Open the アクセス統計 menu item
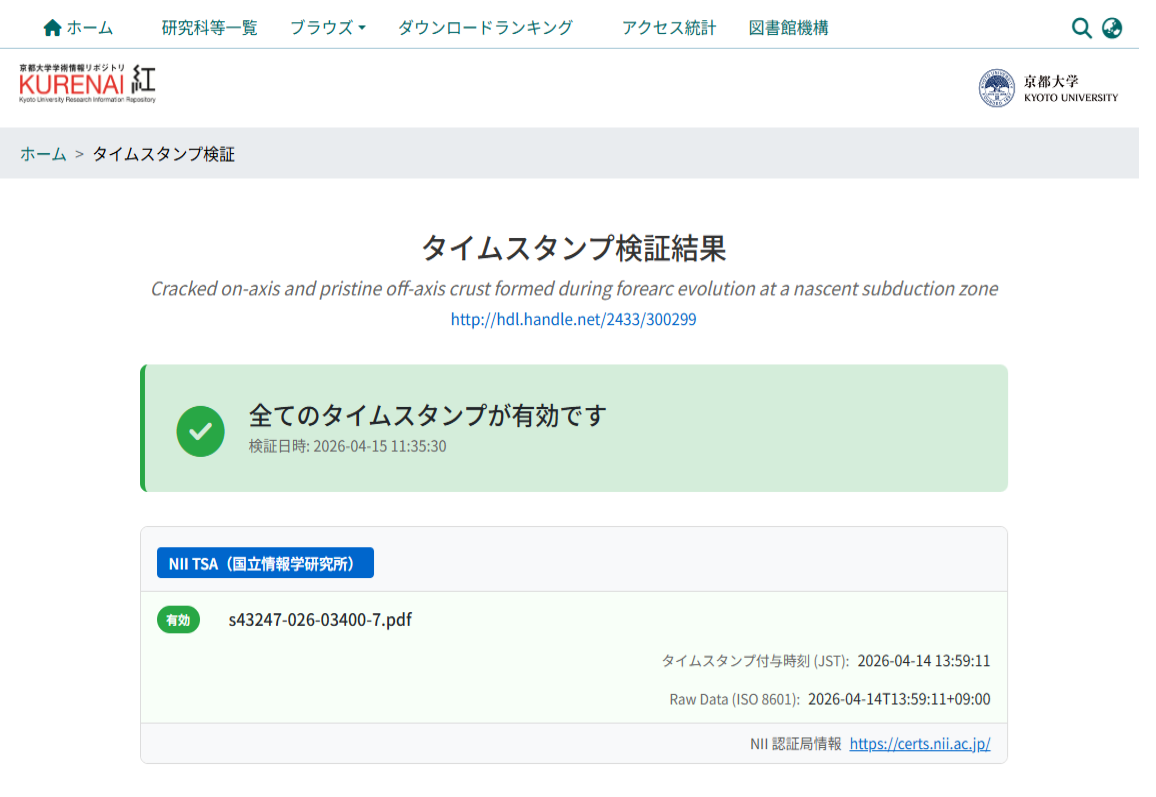1156x797 pixels. point(668,28)
